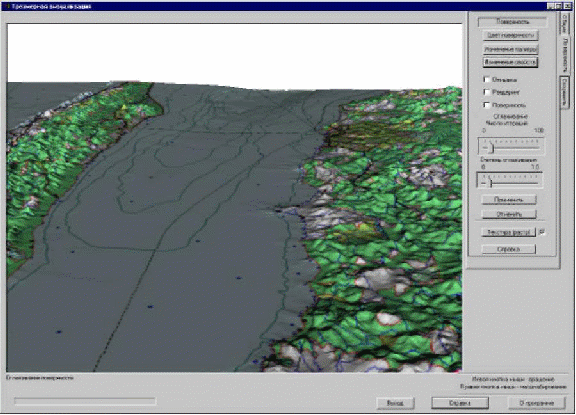This screenshot has height=415, width=576.
Task: Click the second button in the surface panel
Action: 510,48
